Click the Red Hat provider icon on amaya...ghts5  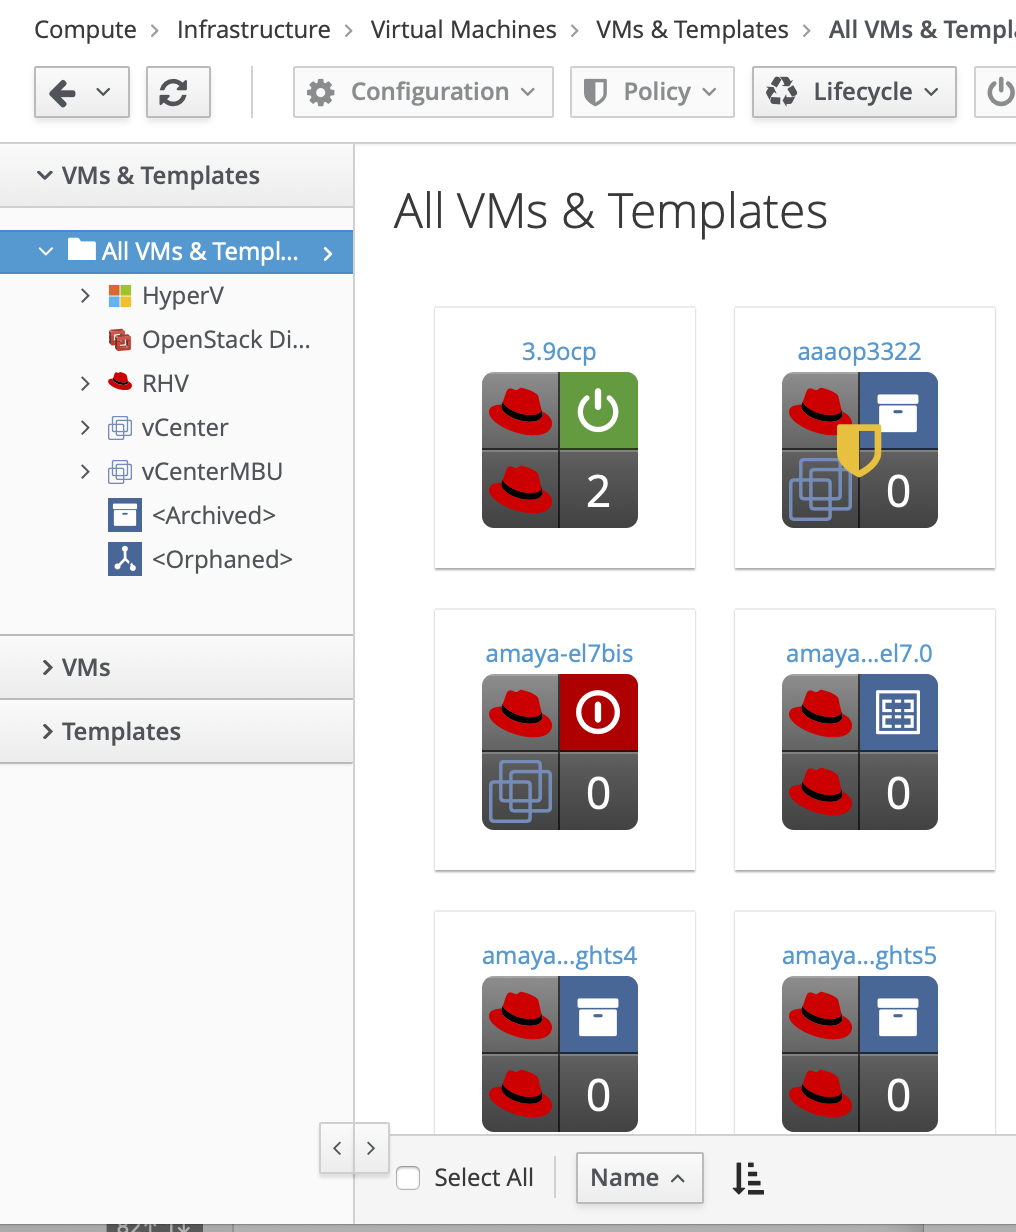(820, 1094)
